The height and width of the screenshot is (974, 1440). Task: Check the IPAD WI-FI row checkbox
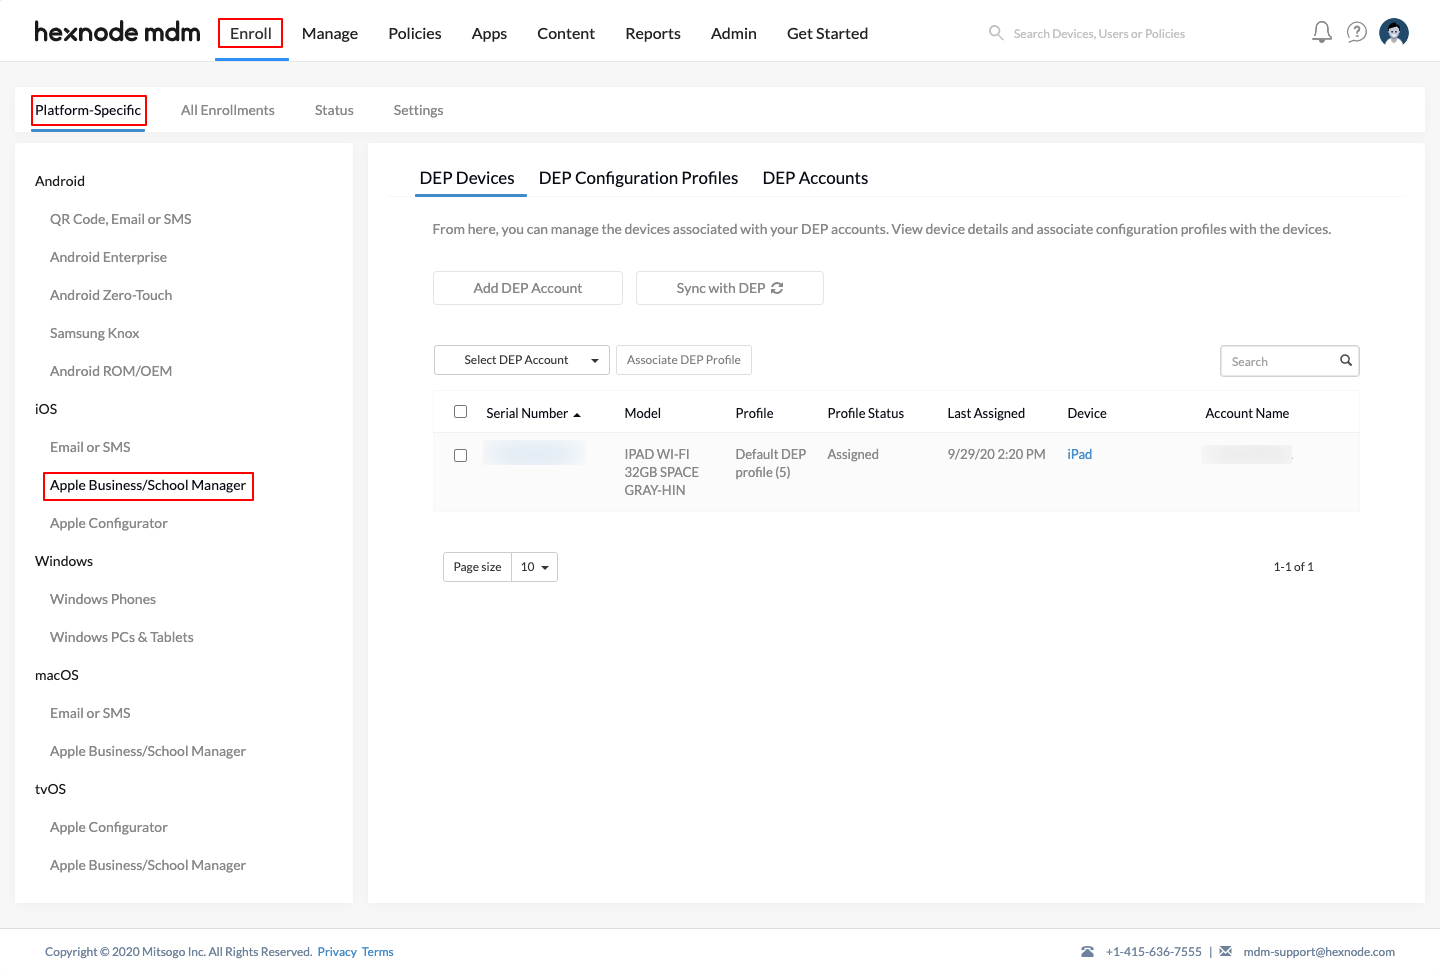460,456
